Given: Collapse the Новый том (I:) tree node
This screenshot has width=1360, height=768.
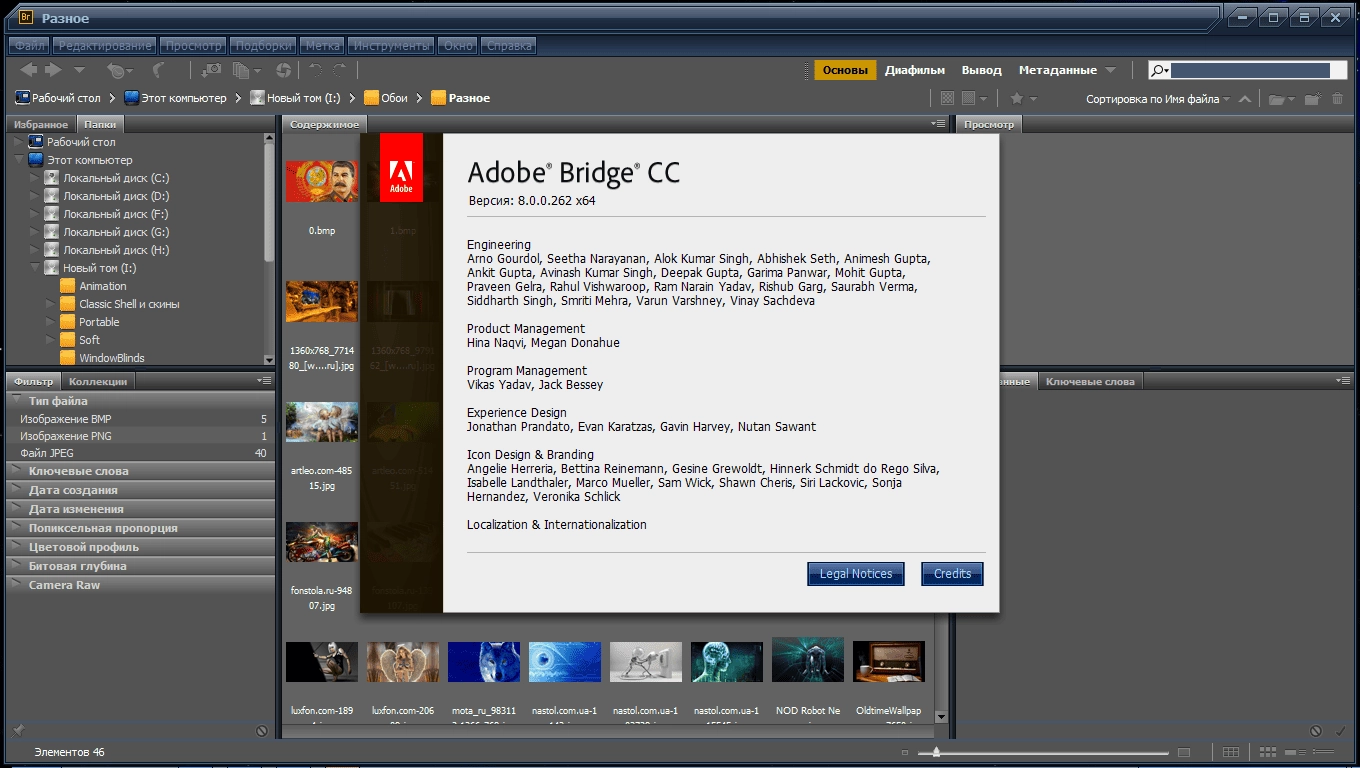Looking at the screenshot, I should click(x=34, y=268).
